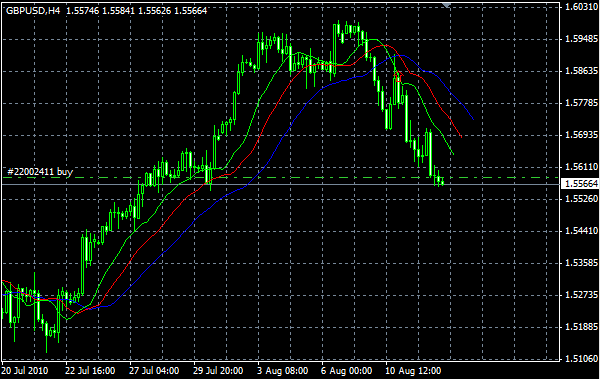Screen dimensions: 601x379
Task: Click the 10 Aug 12:00 time label
Action: 414,371
